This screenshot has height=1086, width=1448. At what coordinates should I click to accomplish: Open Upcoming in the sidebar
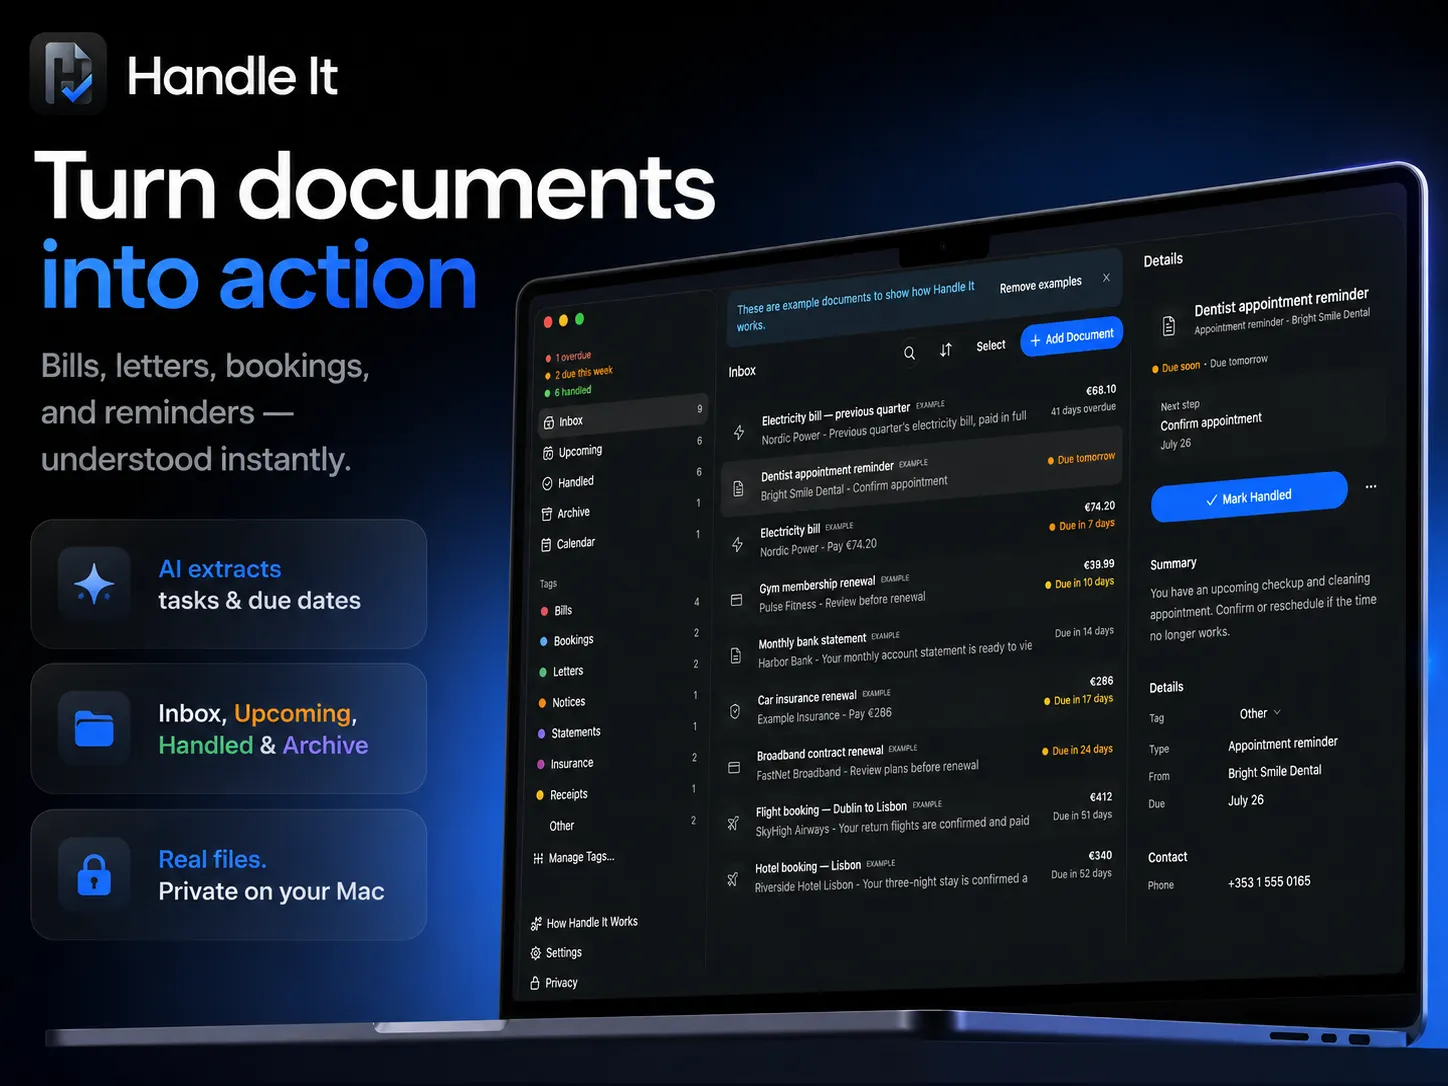[623, 447]
